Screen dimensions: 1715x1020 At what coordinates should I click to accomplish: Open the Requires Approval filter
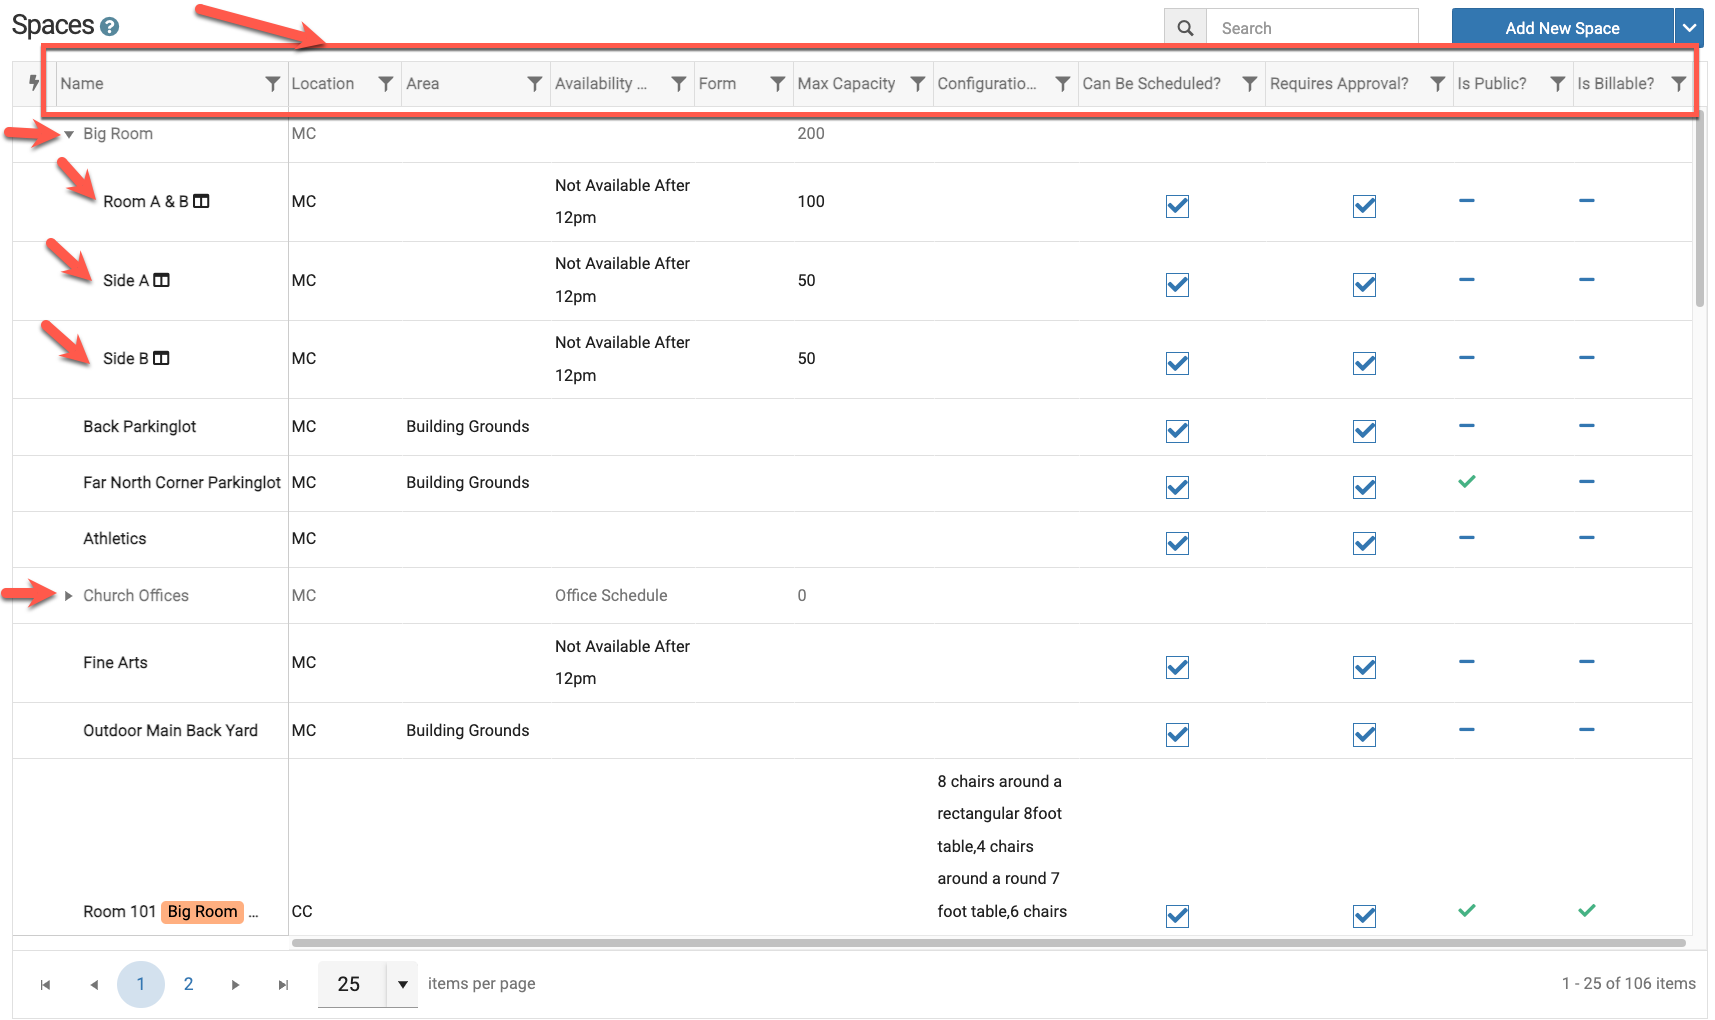pos(1437,84)
